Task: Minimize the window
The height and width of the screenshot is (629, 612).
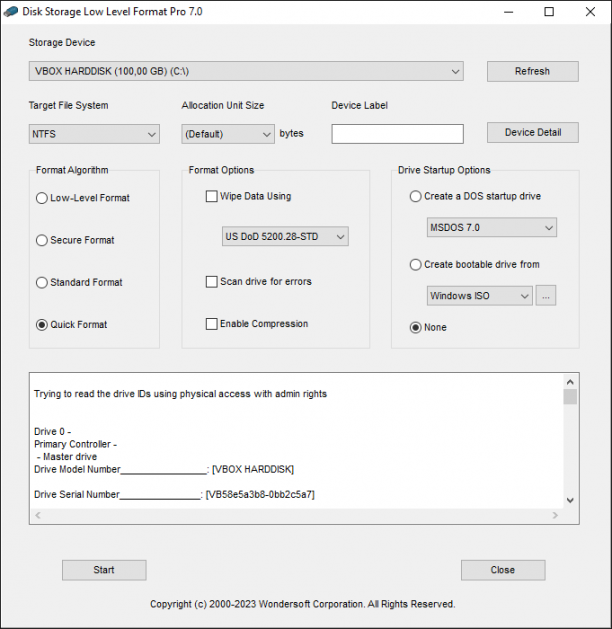Action: point(509,12)
